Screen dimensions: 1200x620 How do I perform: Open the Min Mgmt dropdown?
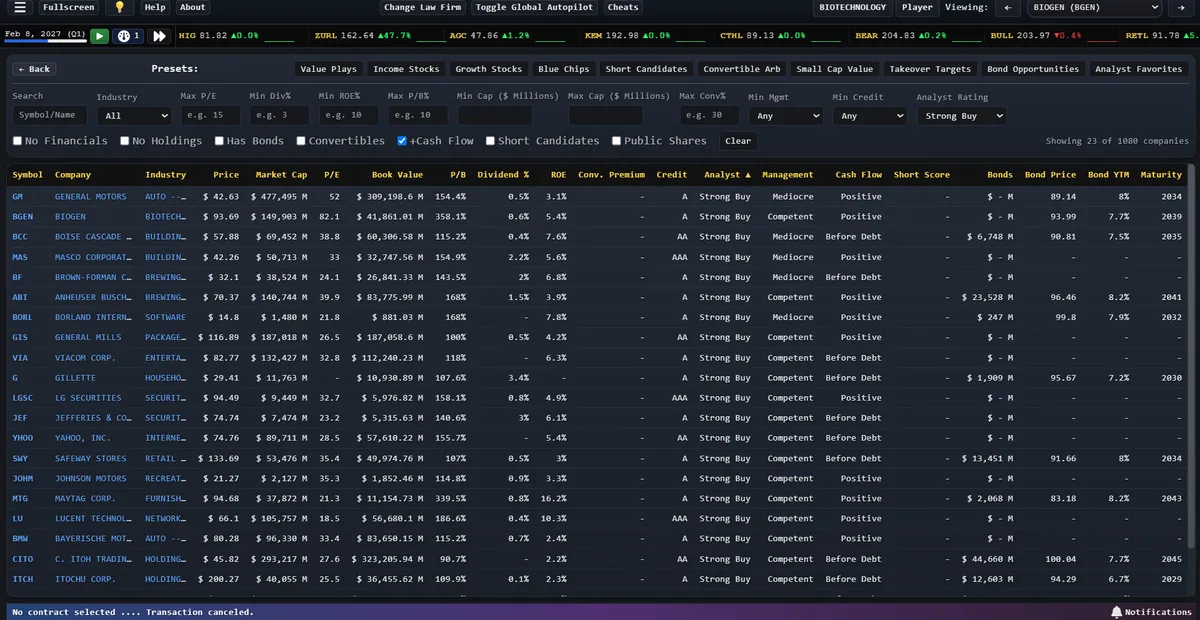785,116
